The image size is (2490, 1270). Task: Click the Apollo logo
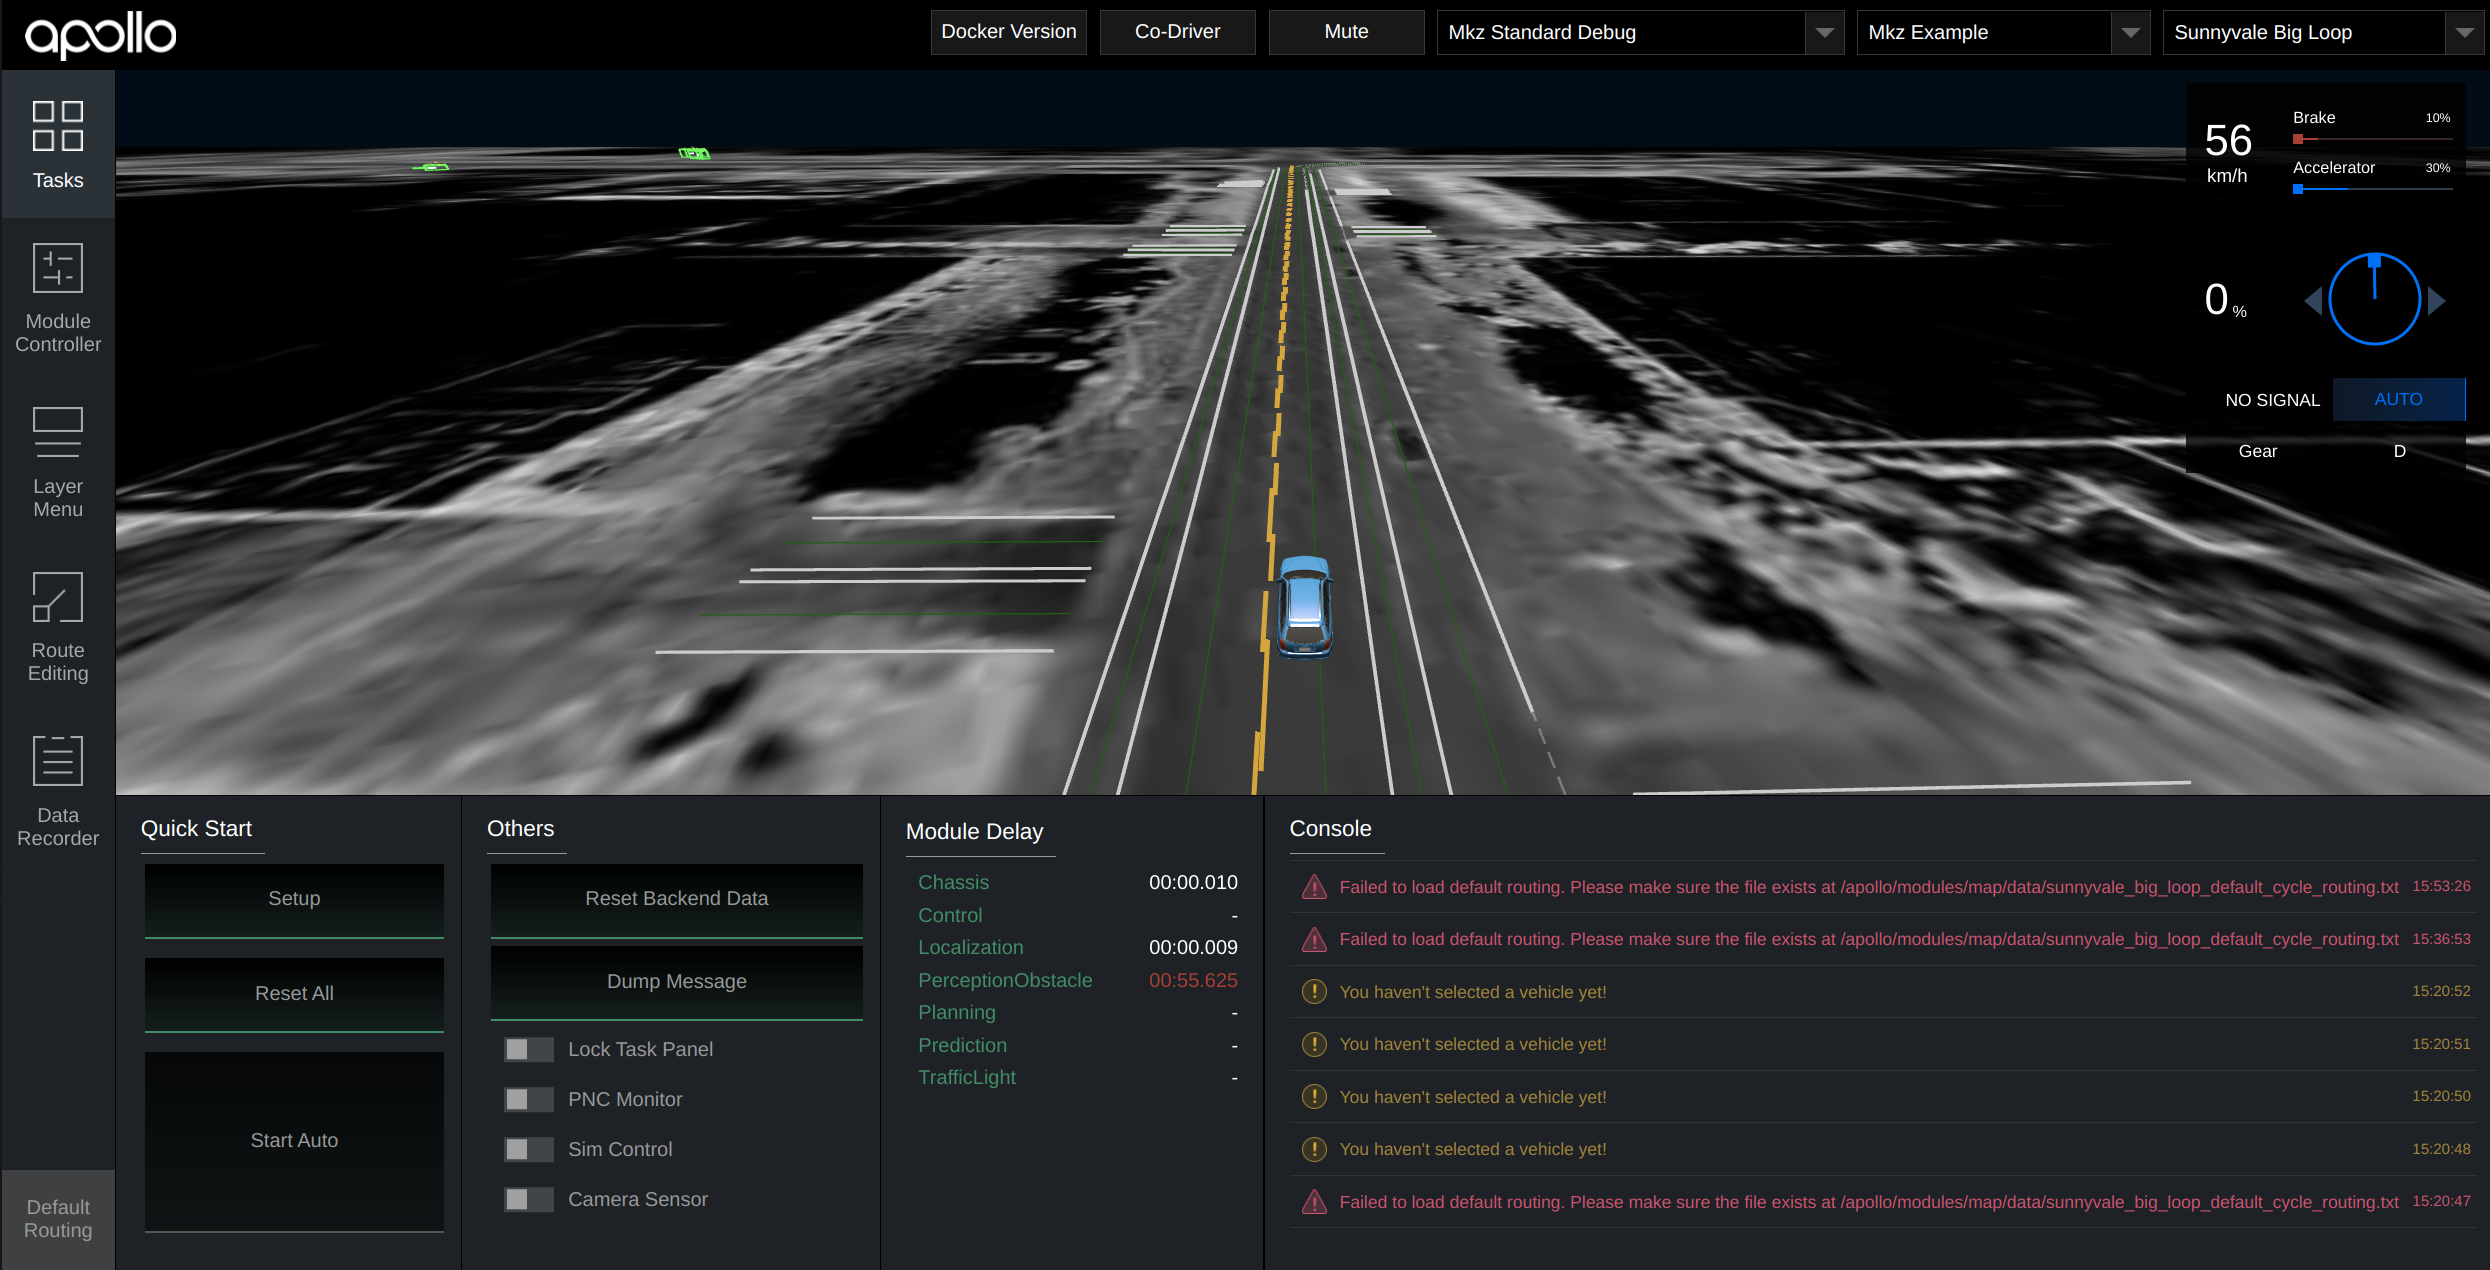[100, 34]
